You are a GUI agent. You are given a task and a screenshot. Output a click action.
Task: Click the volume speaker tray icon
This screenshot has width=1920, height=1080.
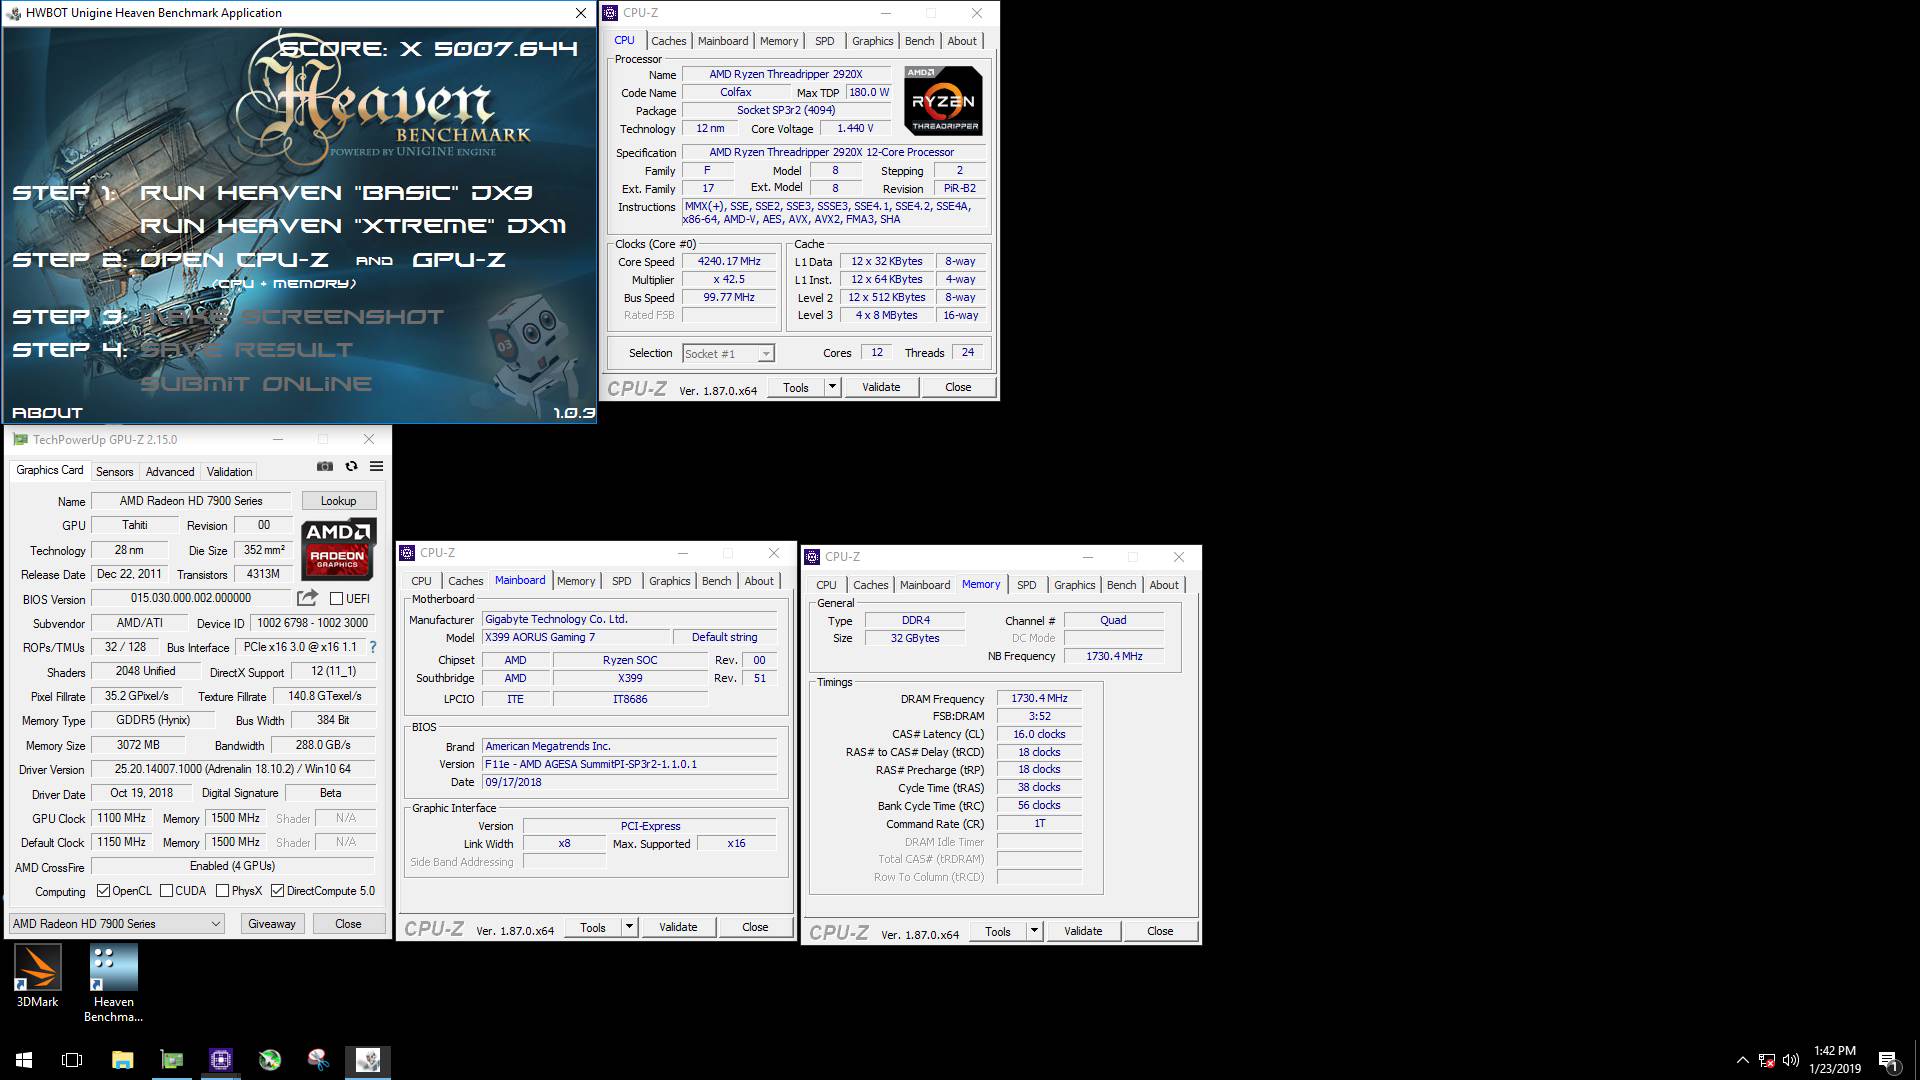1791,1060
